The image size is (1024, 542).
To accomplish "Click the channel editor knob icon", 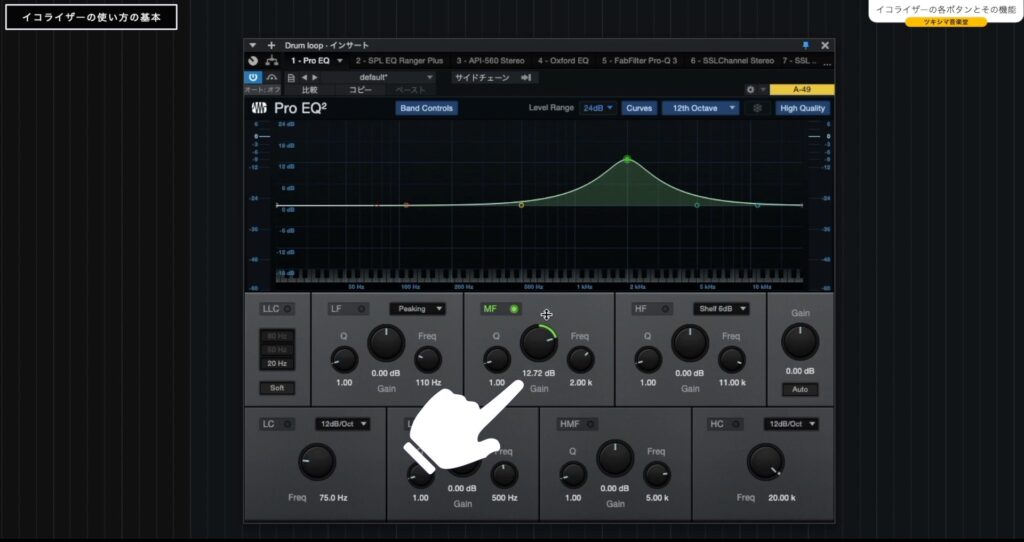I will [253, 61].
